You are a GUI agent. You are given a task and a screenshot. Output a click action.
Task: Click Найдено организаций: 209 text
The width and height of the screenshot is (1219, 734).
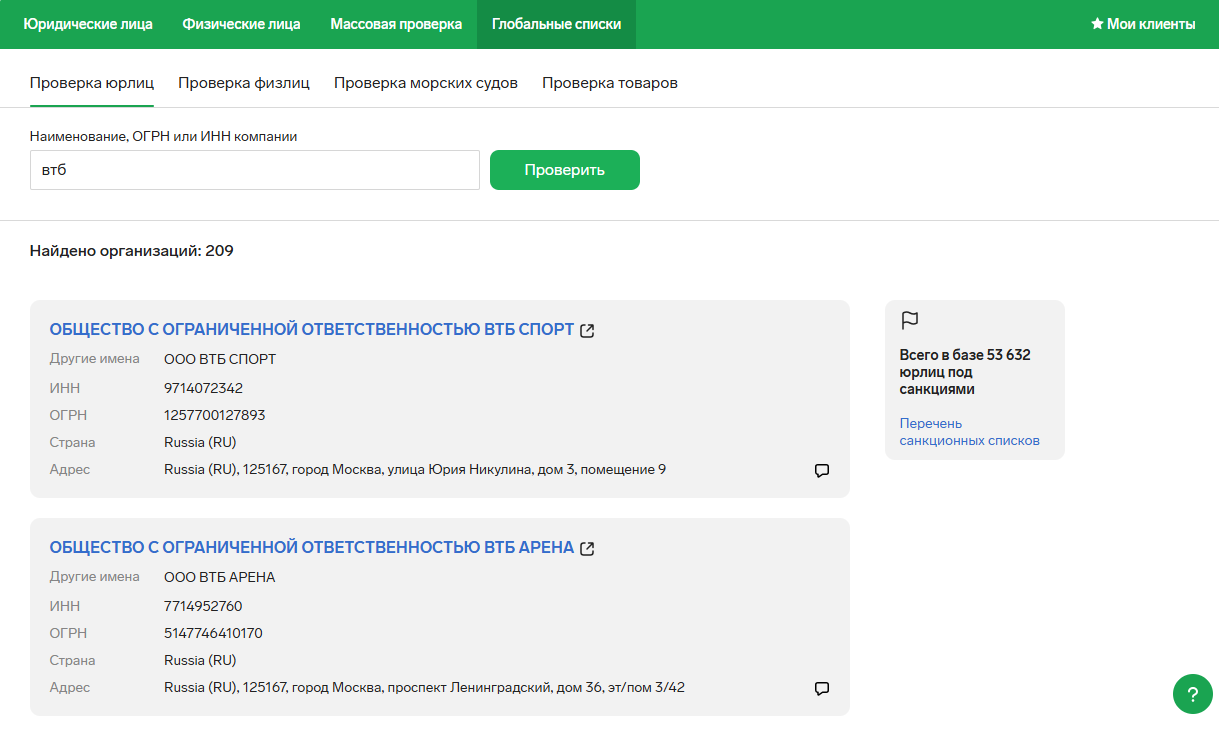point(132,251)
